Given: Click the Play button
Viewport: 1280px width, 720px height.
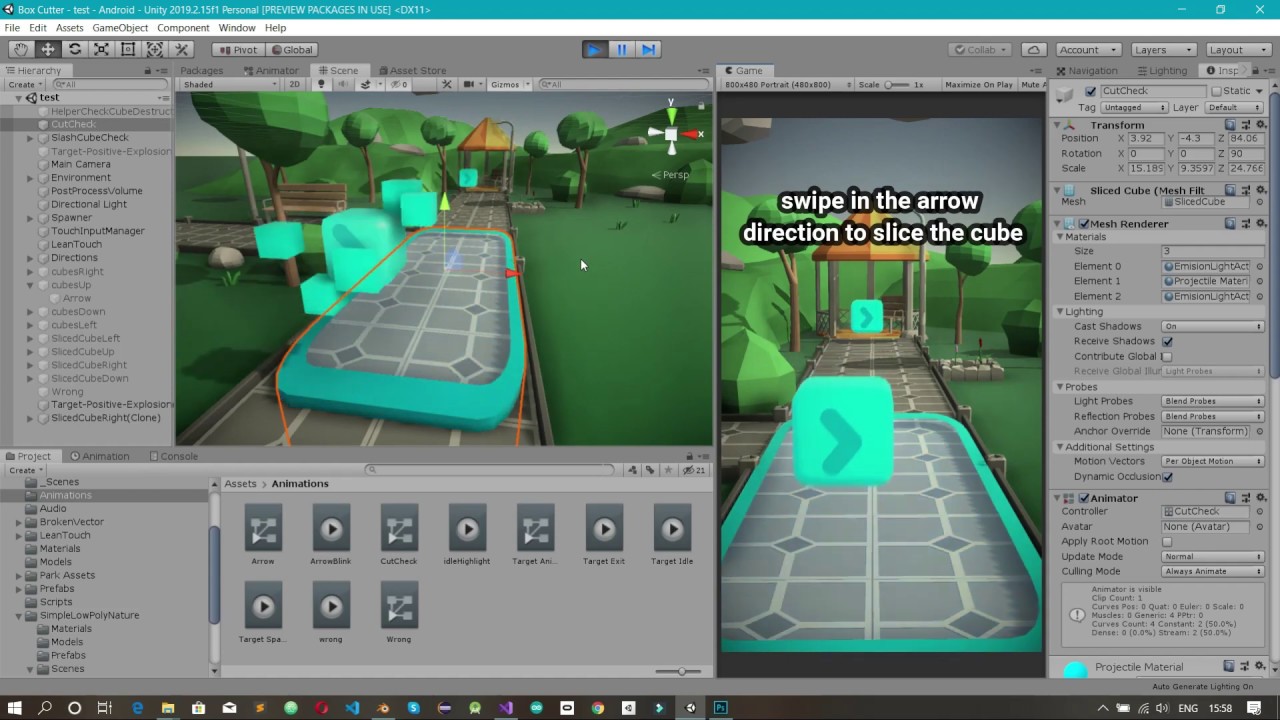Looking at the screenshot, I should 594,49.
